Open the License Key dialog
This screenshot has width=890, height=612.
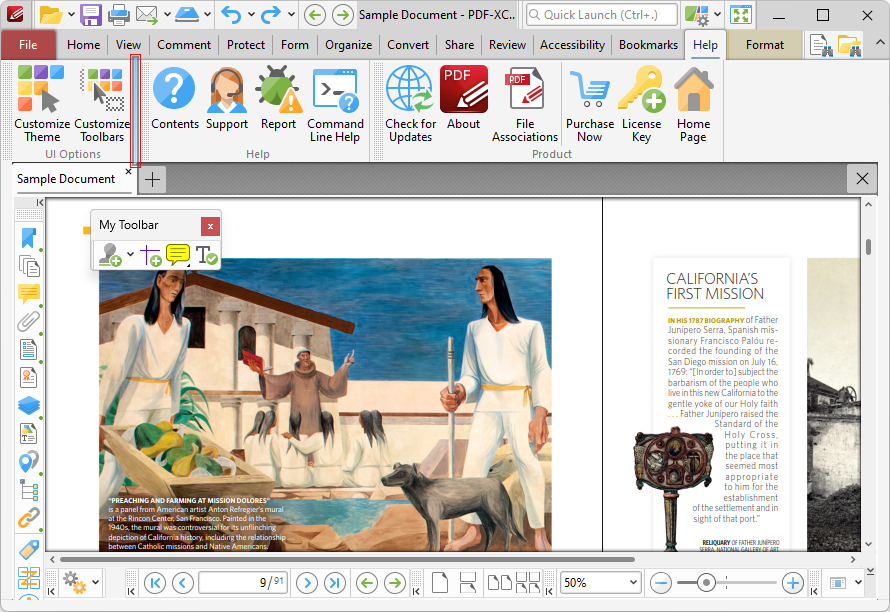[641, 104]
